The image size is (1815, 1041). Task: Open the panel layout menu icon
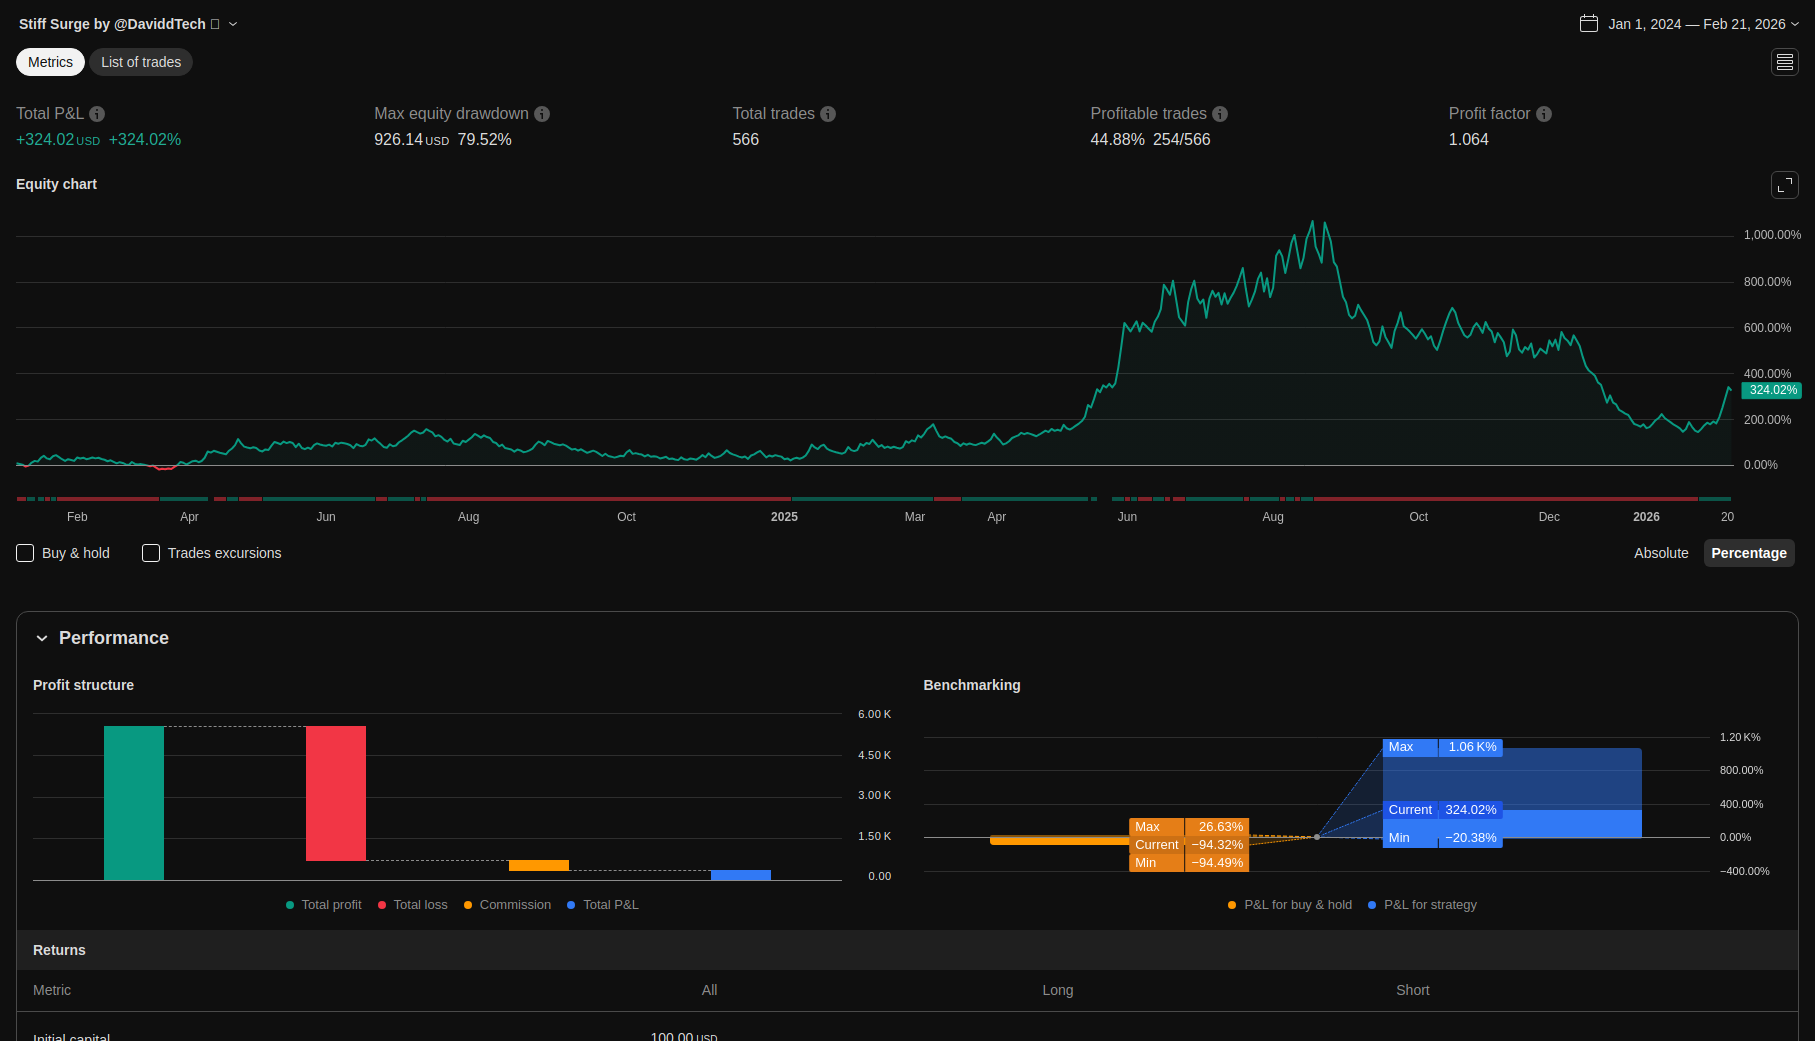pos(1785,62)
